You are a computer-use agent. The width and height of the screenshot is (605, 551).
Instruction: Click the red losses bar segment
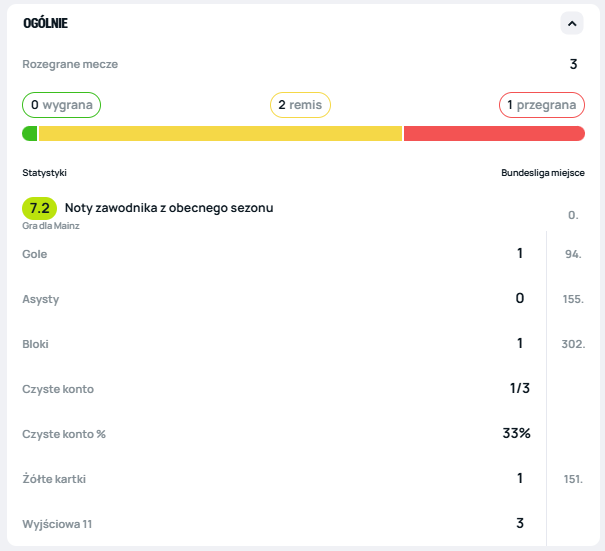(x=494, y=134)
